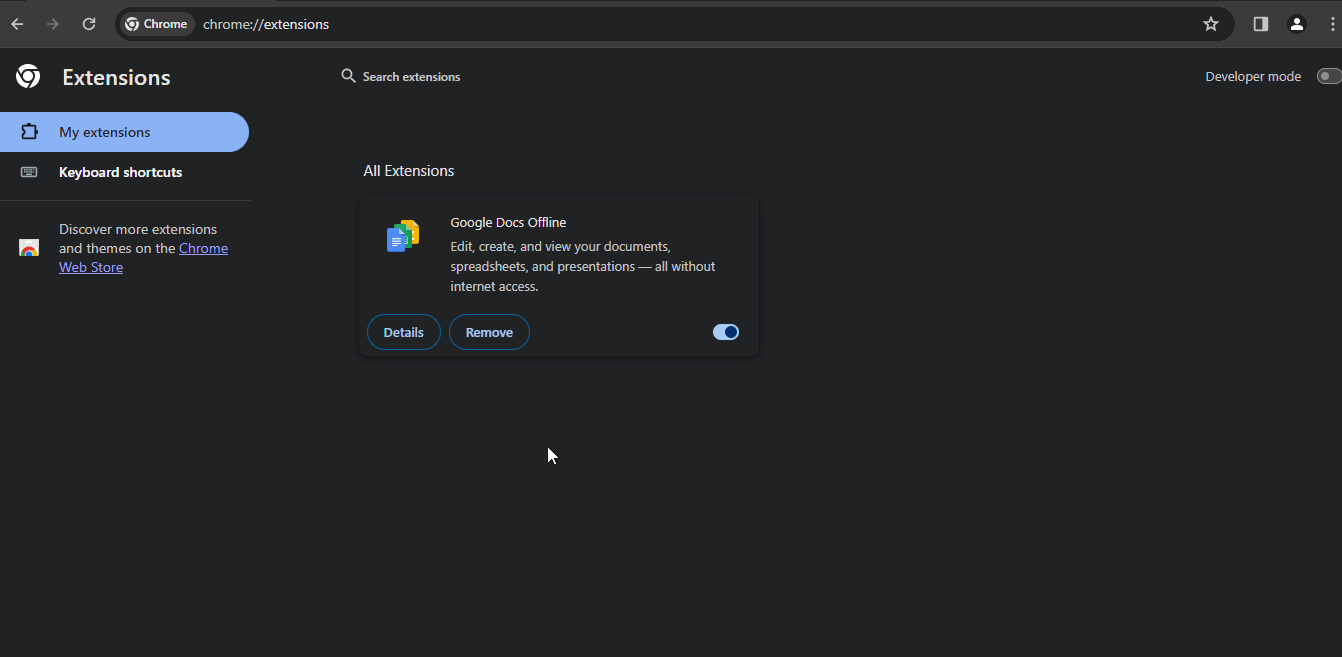Select My extensions in sidebar
This screenshot has height=657, width=1342.
pyautogui.click(x=124, y=132)
